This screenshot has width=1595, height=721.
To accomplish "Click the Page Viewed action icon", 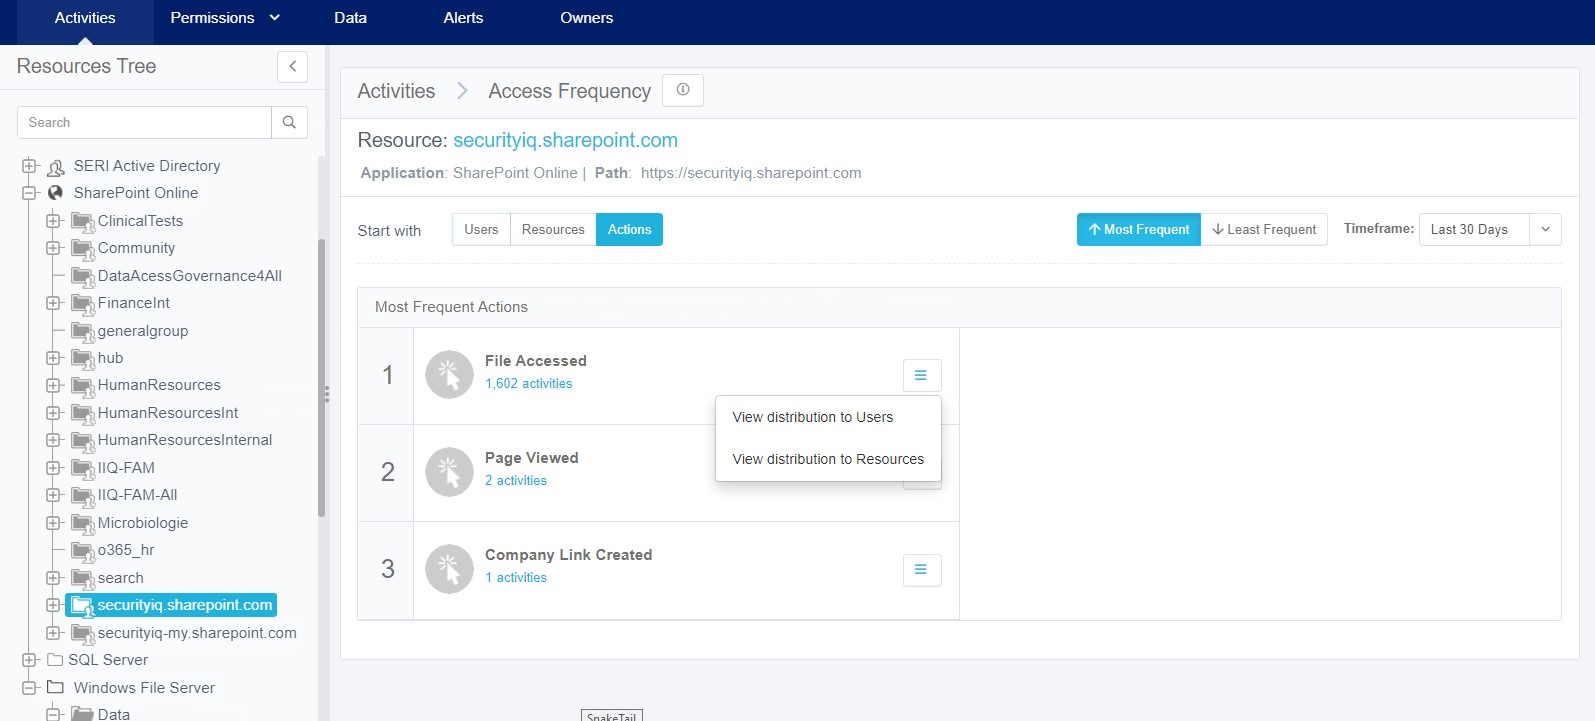I will point(449,472).
